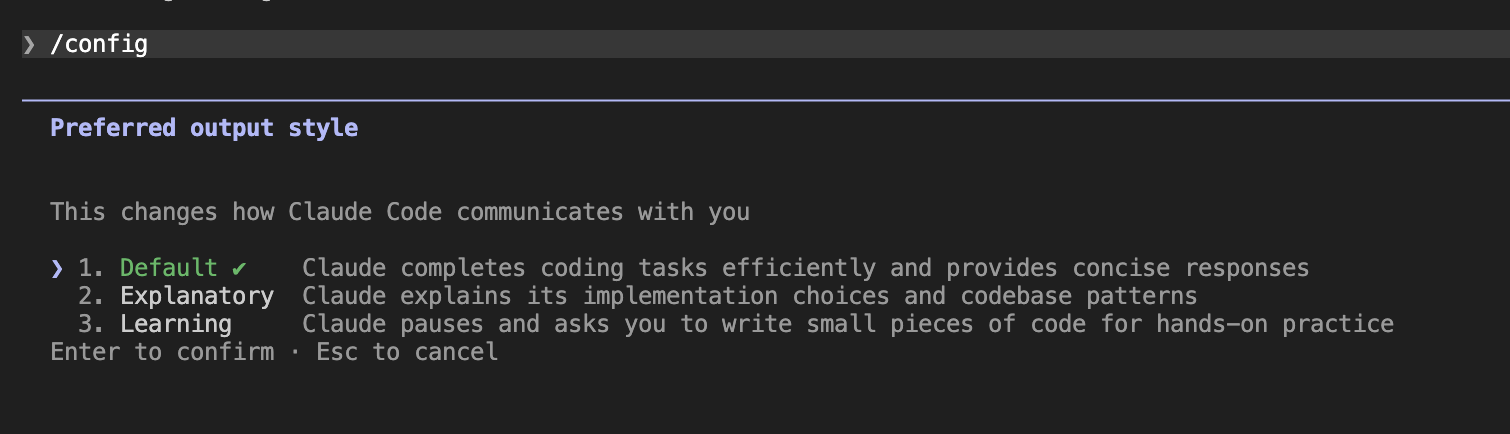Click the middle dot between Enter and Esc hints
The width and height of the screenshot is (1510, 434).
click(x=295, y=352)
